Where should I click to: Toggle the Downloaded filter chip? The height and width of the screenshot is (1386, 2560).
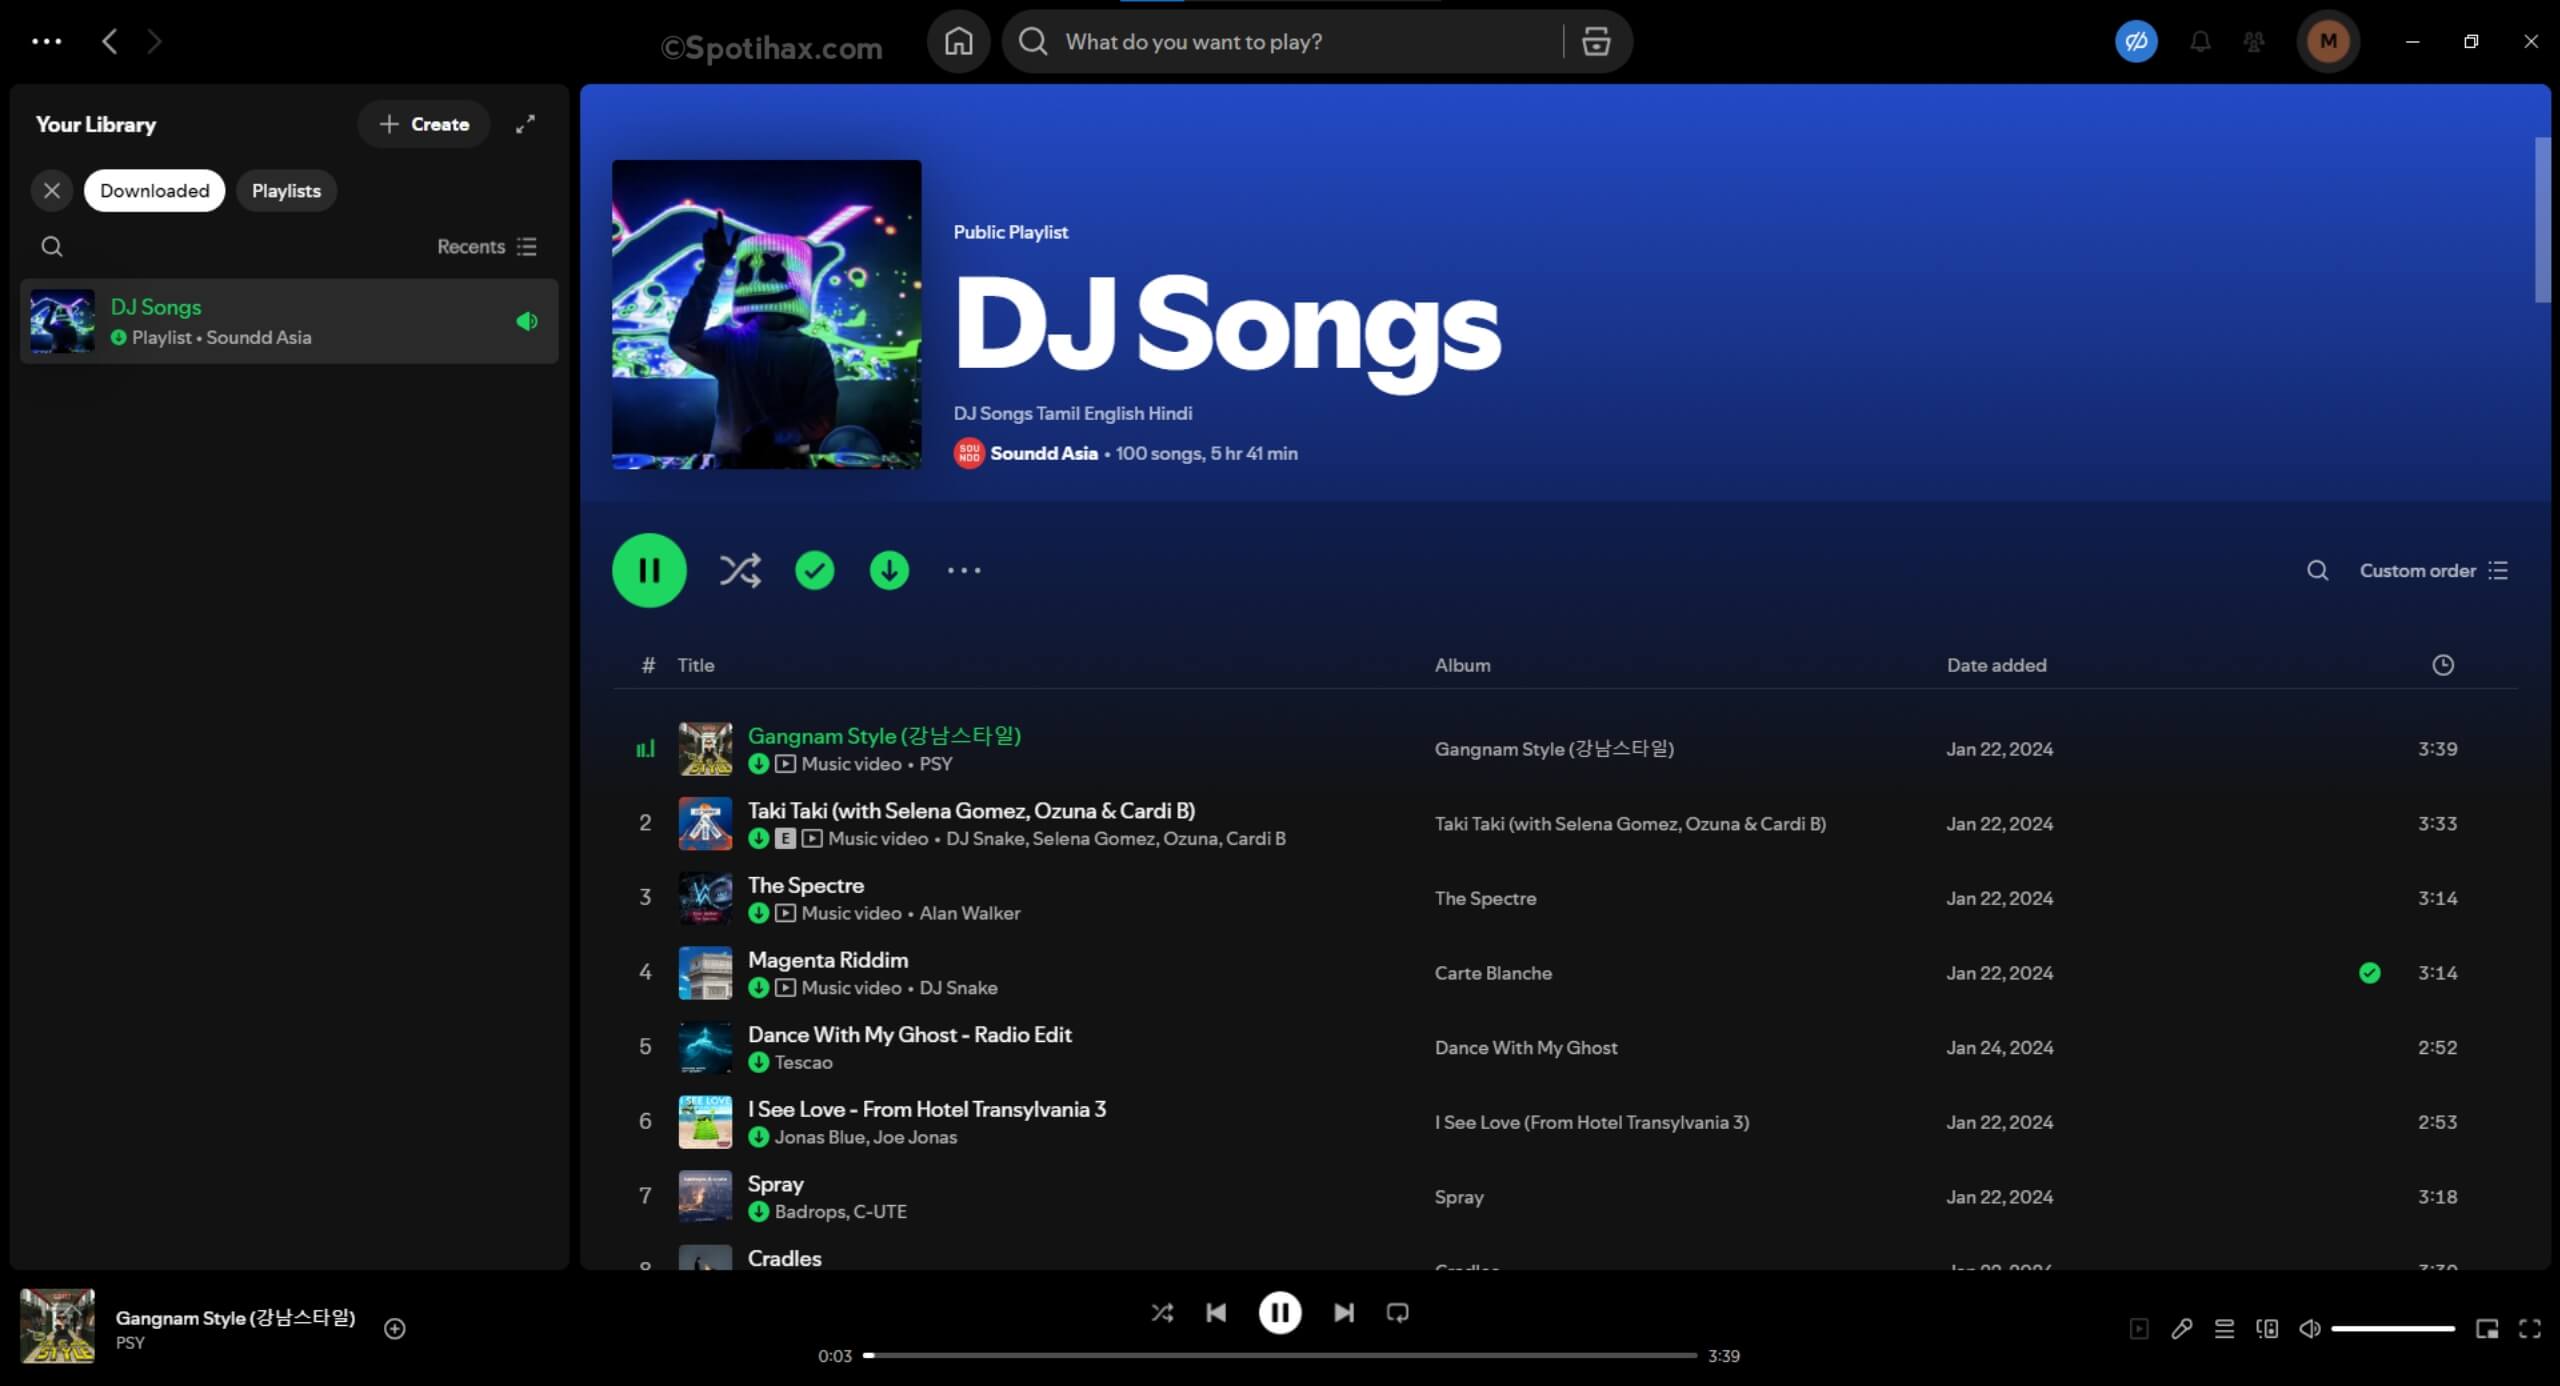click(155, 190)
